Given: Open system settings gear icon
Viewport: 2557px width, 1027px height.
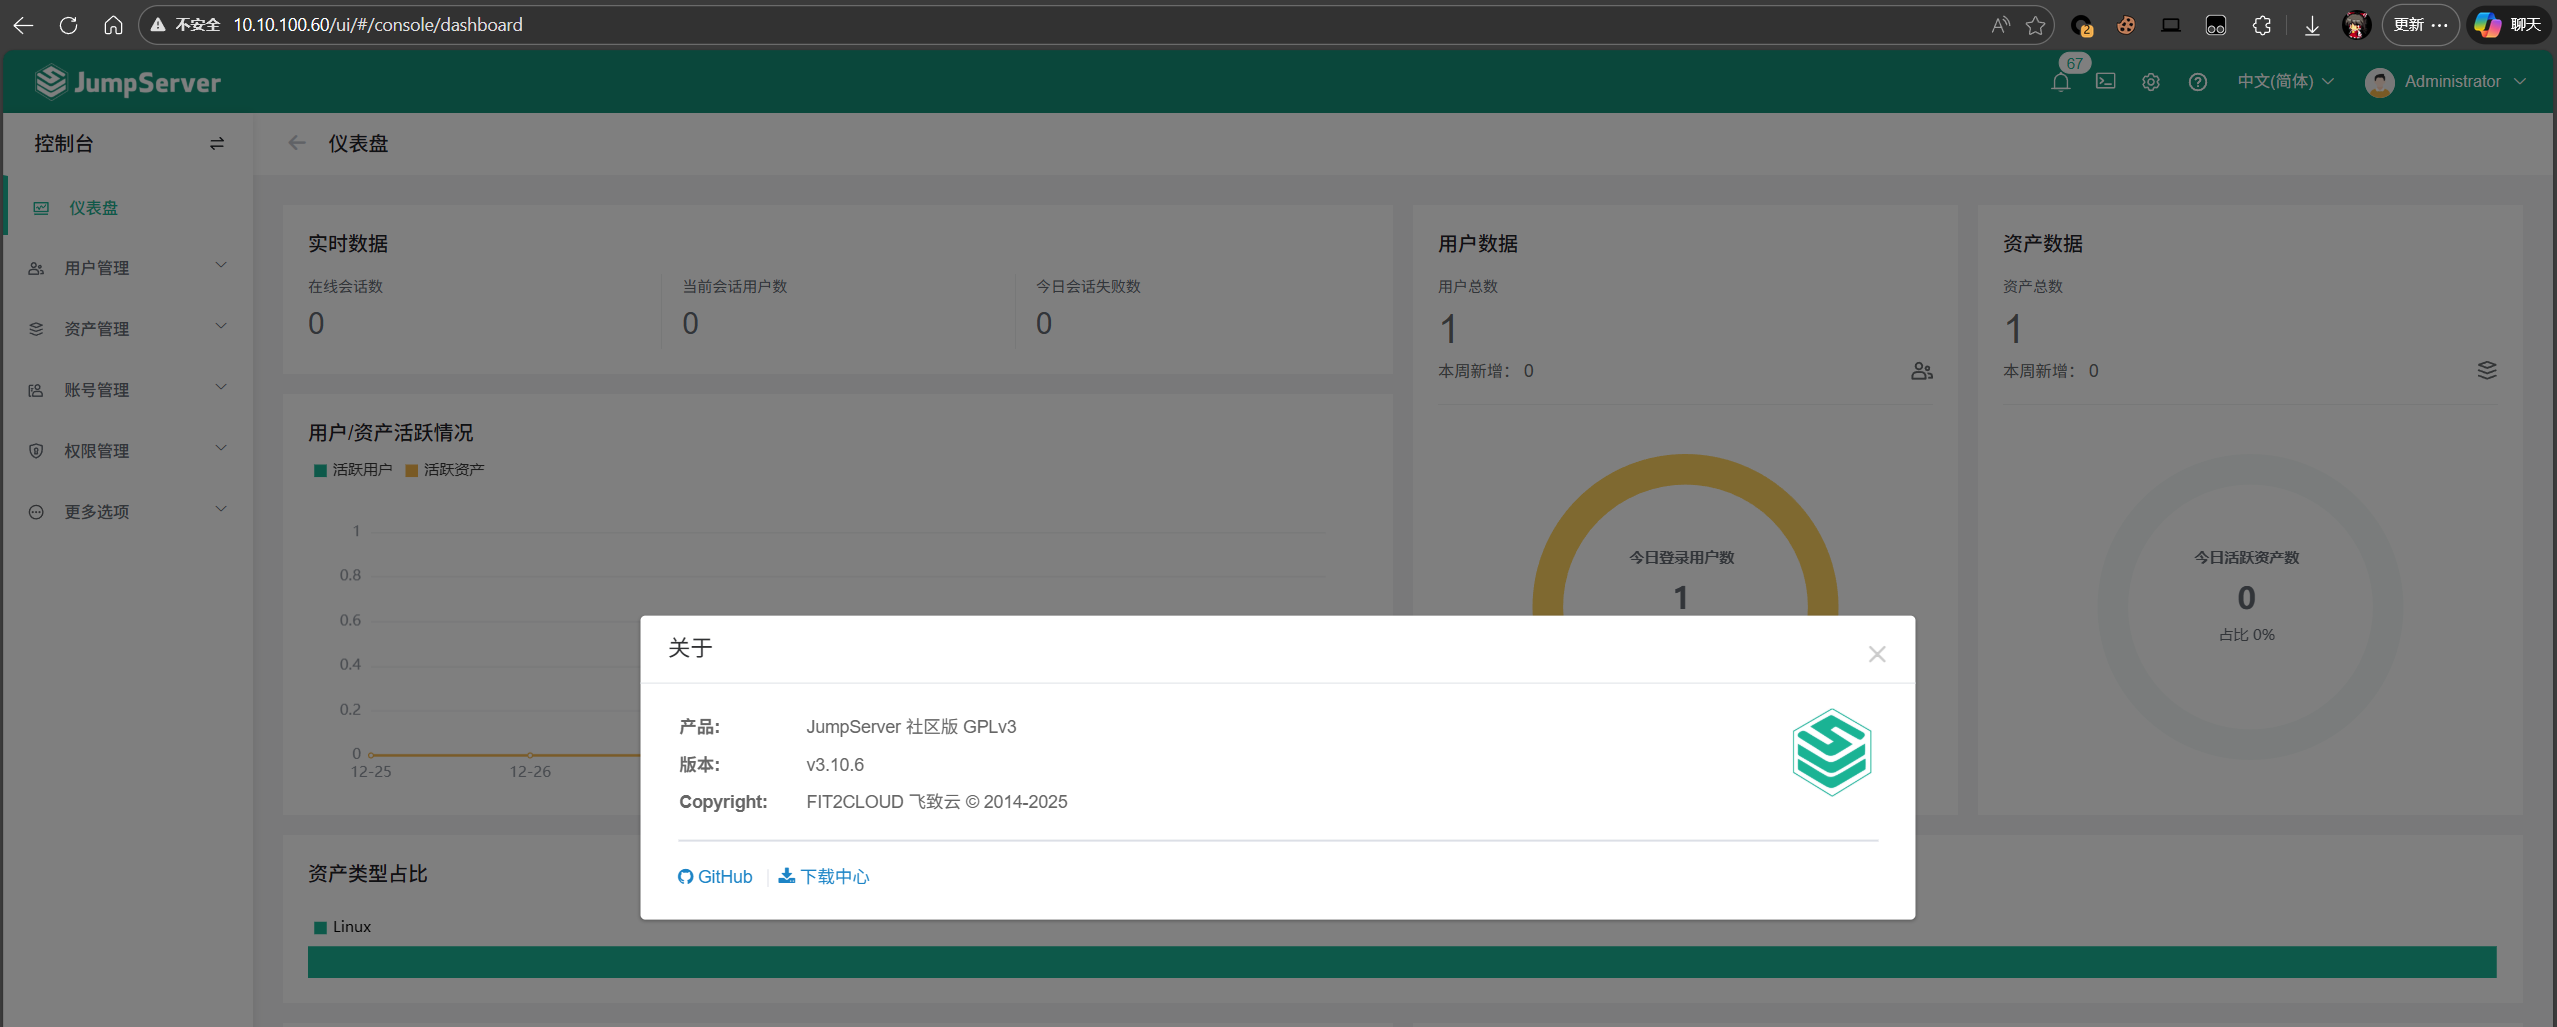Looking at the screenshot, I should click(x=2151, y=82).
